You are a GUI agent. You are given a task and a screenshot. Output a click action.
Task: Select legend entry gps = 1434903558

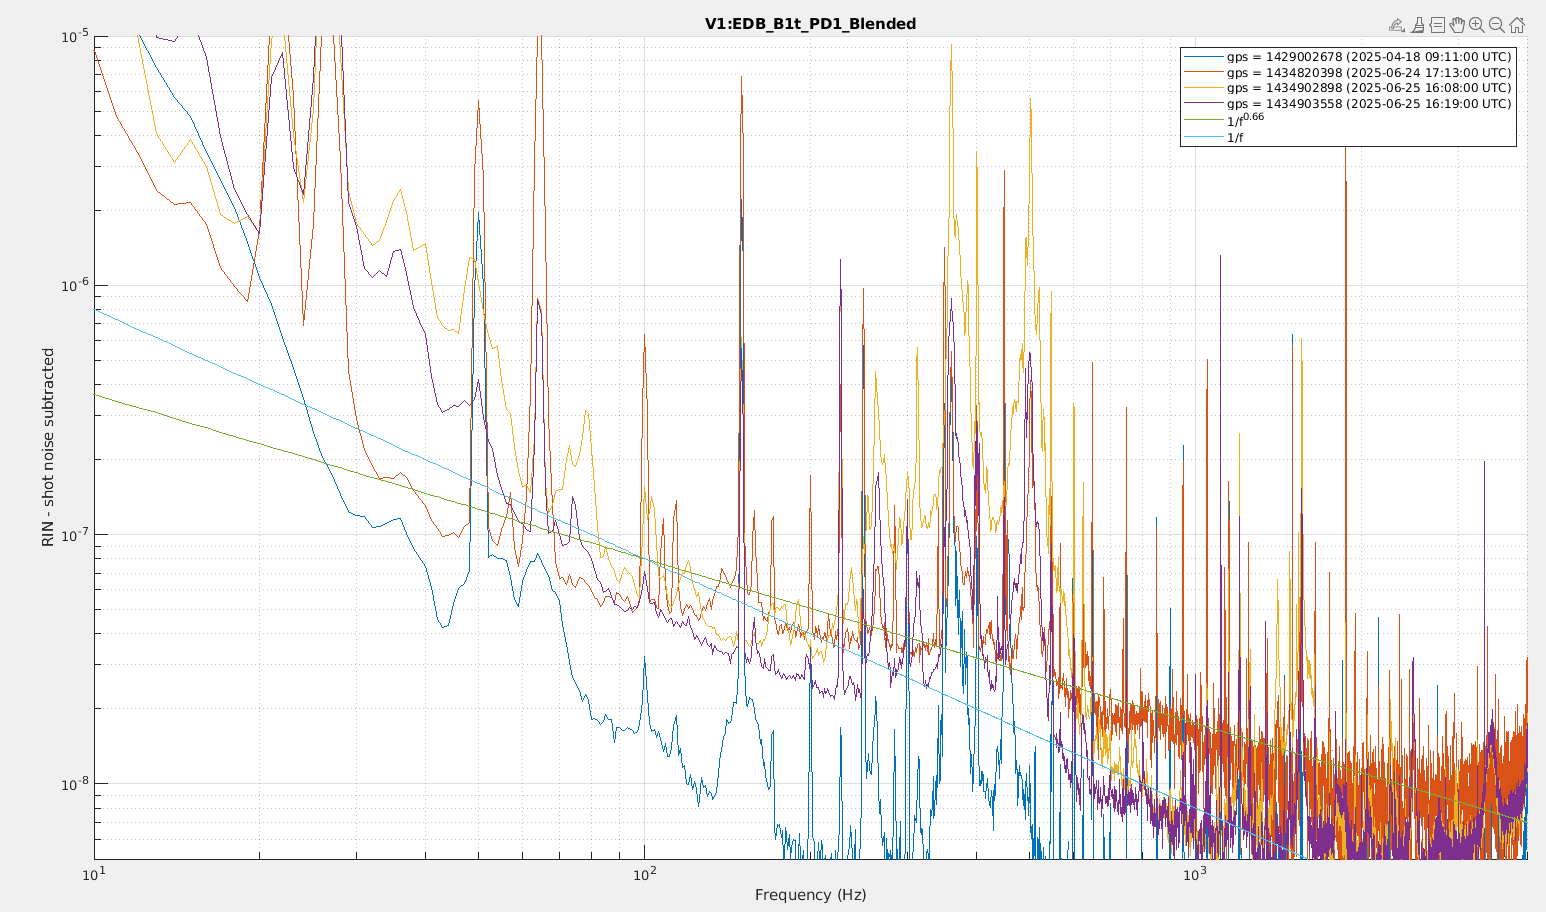(x=1348, y=104)
